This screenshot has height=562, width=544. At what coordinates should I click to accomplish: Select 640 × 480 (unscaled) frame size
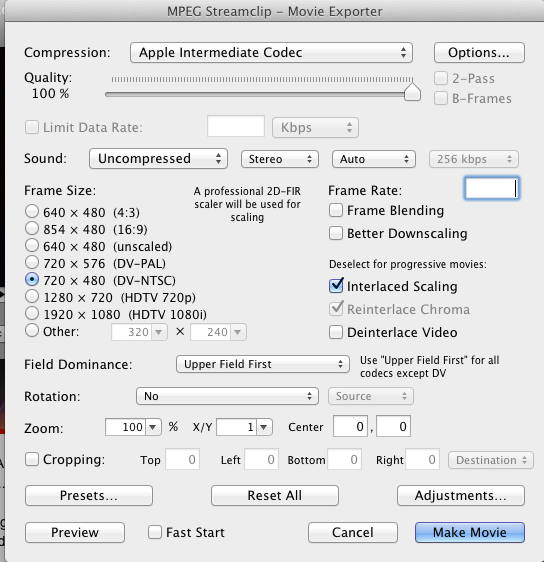pos(32,245)
